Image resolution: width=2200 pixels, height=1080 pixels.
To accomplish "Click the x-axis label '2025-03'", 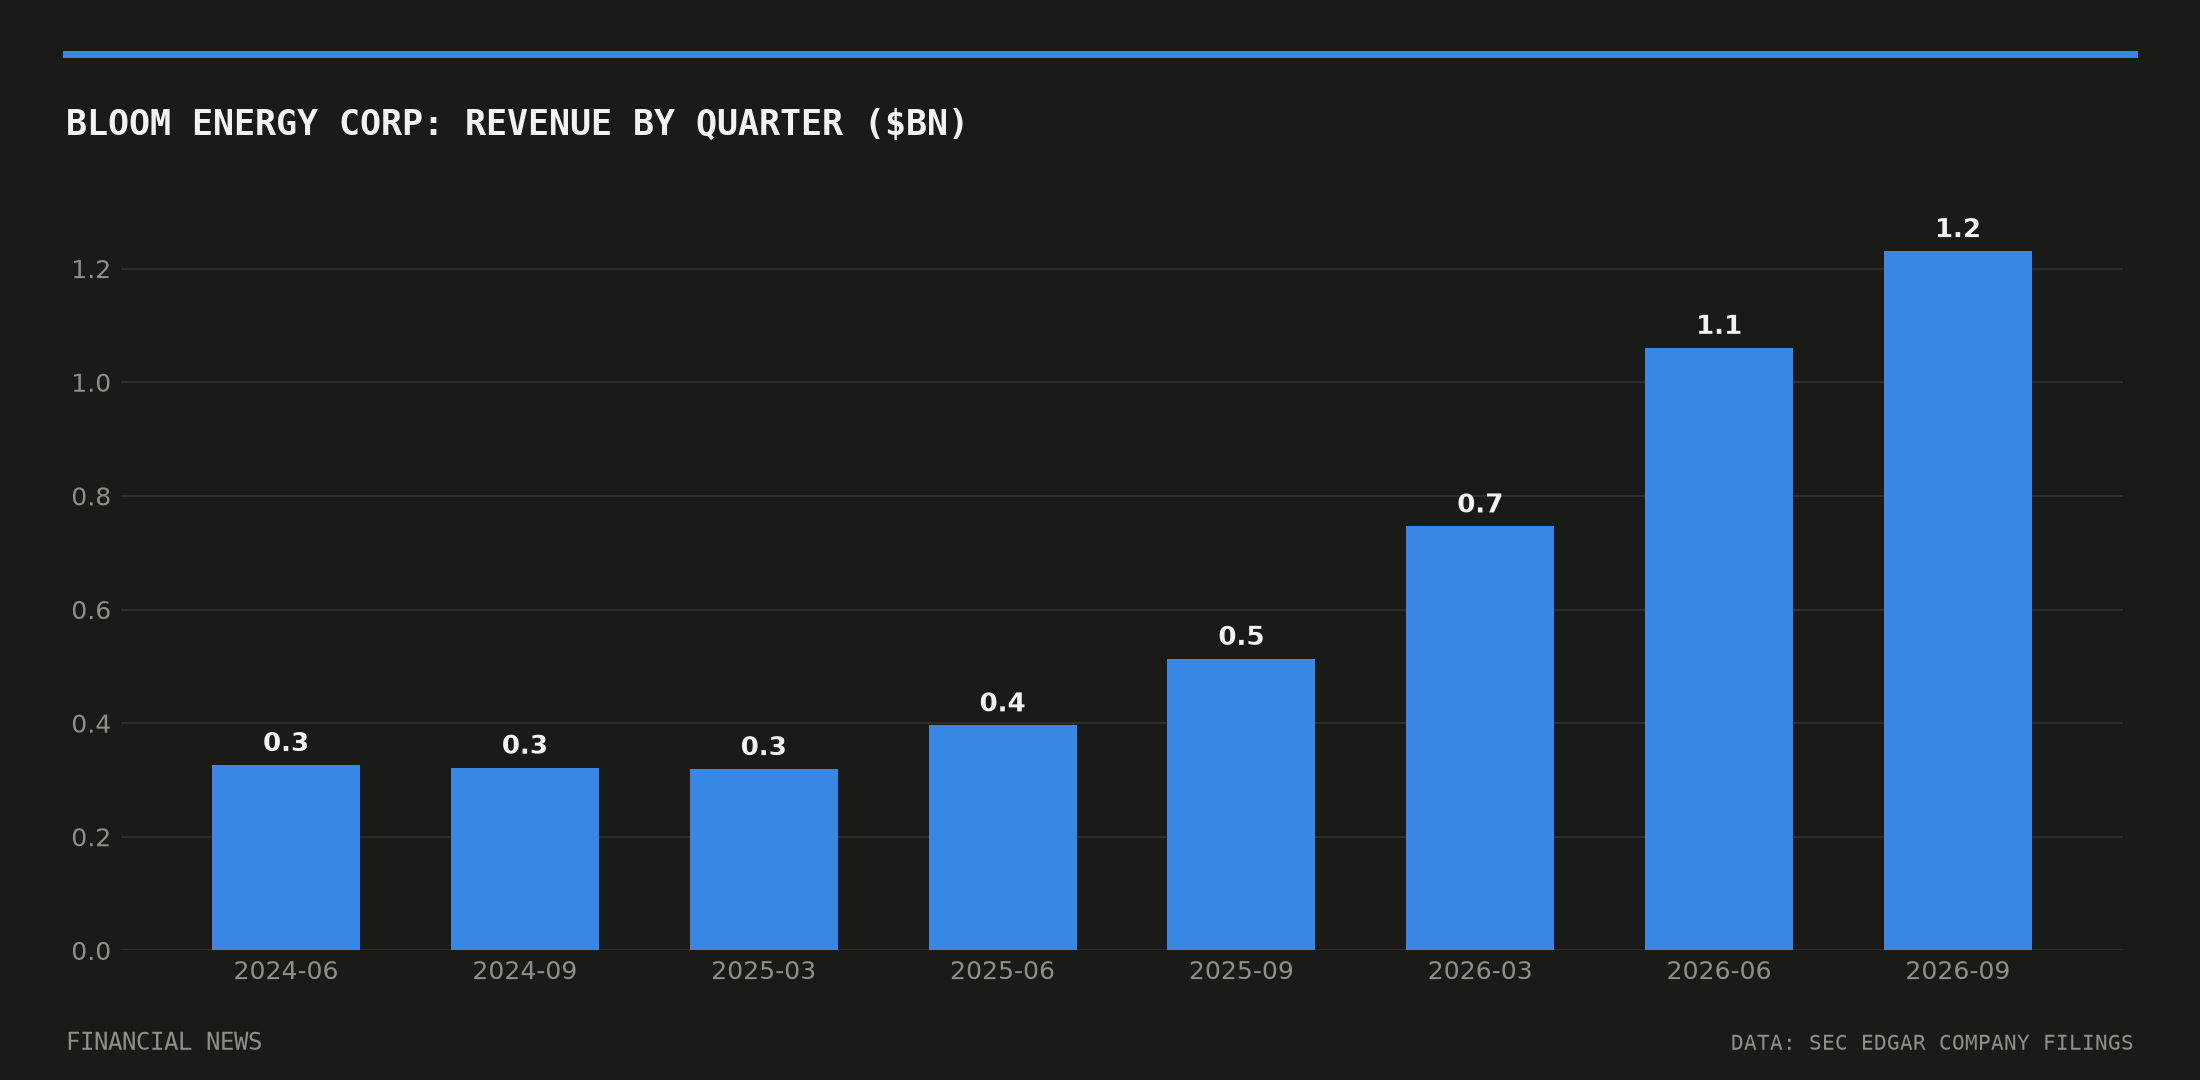I will point(764,971).
